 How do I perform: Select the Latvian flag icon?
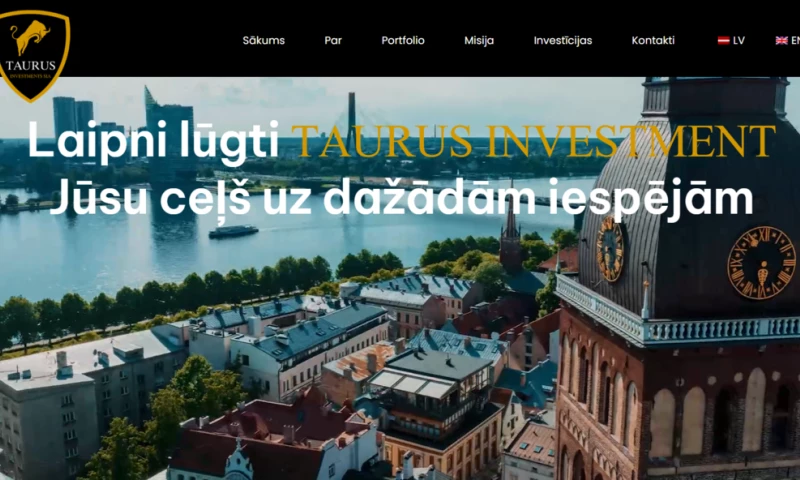[x=723, y=40]
